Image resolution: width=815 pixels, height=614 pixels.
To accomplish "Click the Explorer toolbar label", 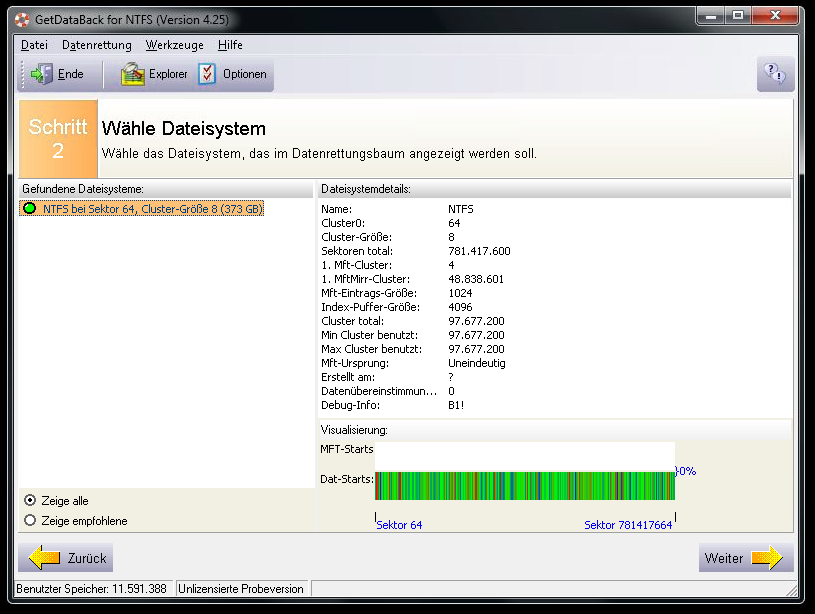I will (x=168, y=74).
